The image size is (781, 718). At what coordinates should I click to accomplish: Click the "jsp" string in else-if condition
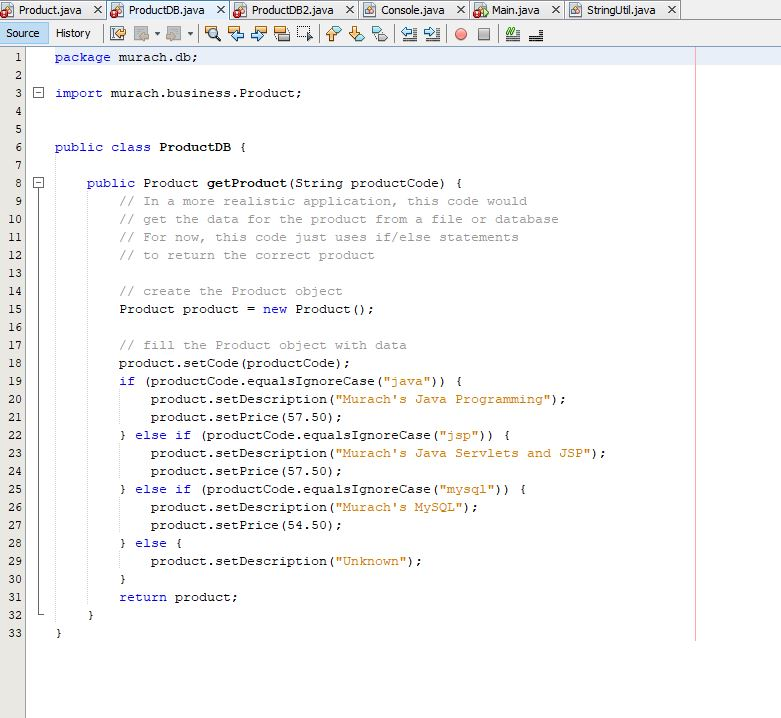coord(459,435)
